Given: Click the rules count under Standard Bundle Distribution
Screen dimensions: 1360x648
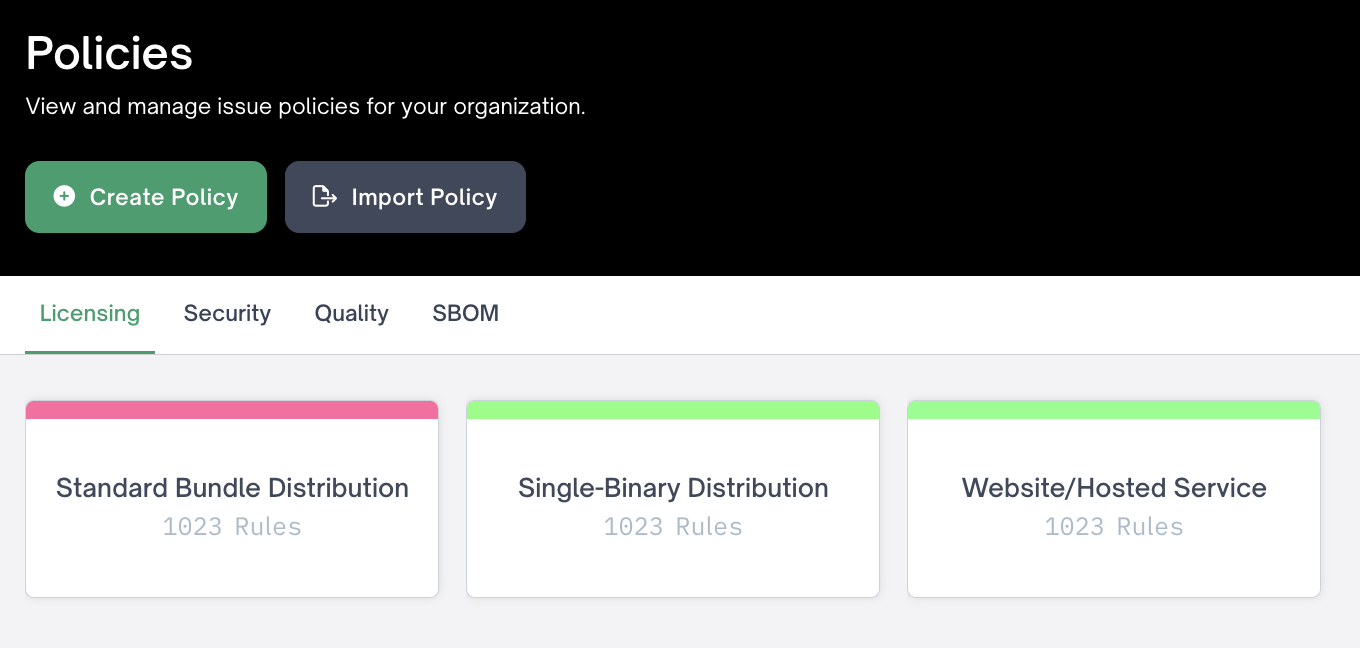Looking at the screenshot, I should 232,527.
